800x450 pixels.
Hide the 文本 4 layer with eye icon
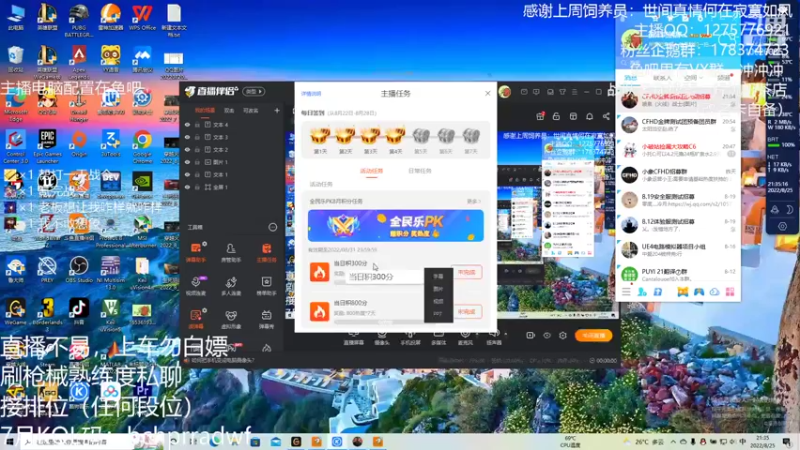[x=187, y=124]
